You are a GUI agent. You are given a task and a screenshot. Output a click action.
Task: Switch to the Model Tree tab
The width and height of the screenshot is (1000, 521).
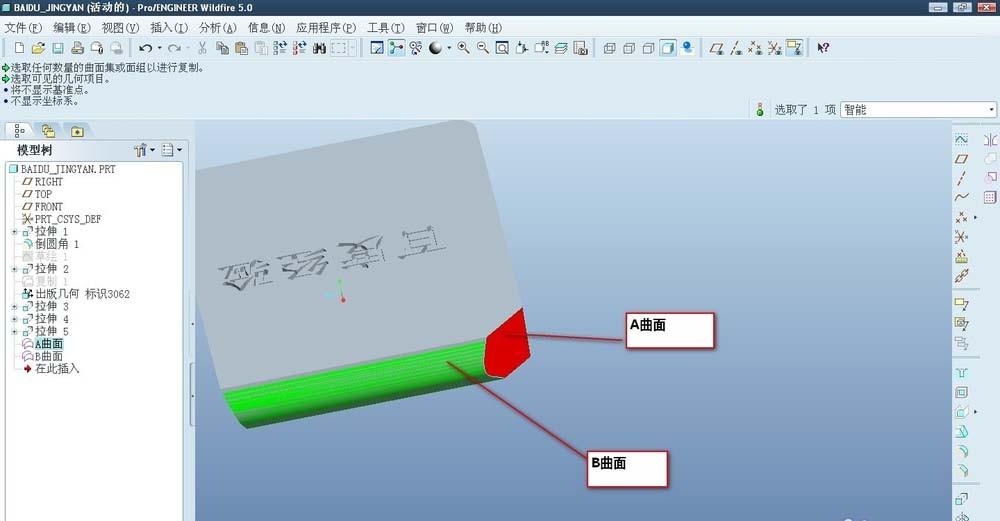(20, 131)
